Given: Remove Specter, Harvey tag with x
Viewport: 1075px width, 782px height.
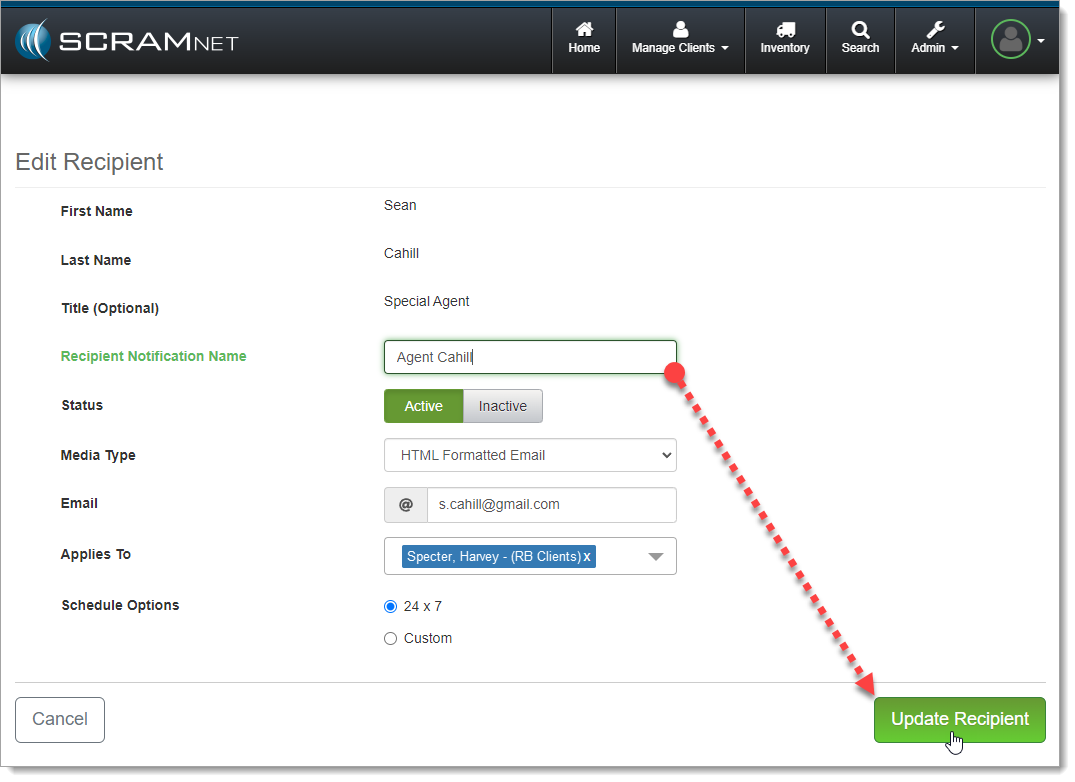Looking at the screenshot, I should tap(587, 557).
